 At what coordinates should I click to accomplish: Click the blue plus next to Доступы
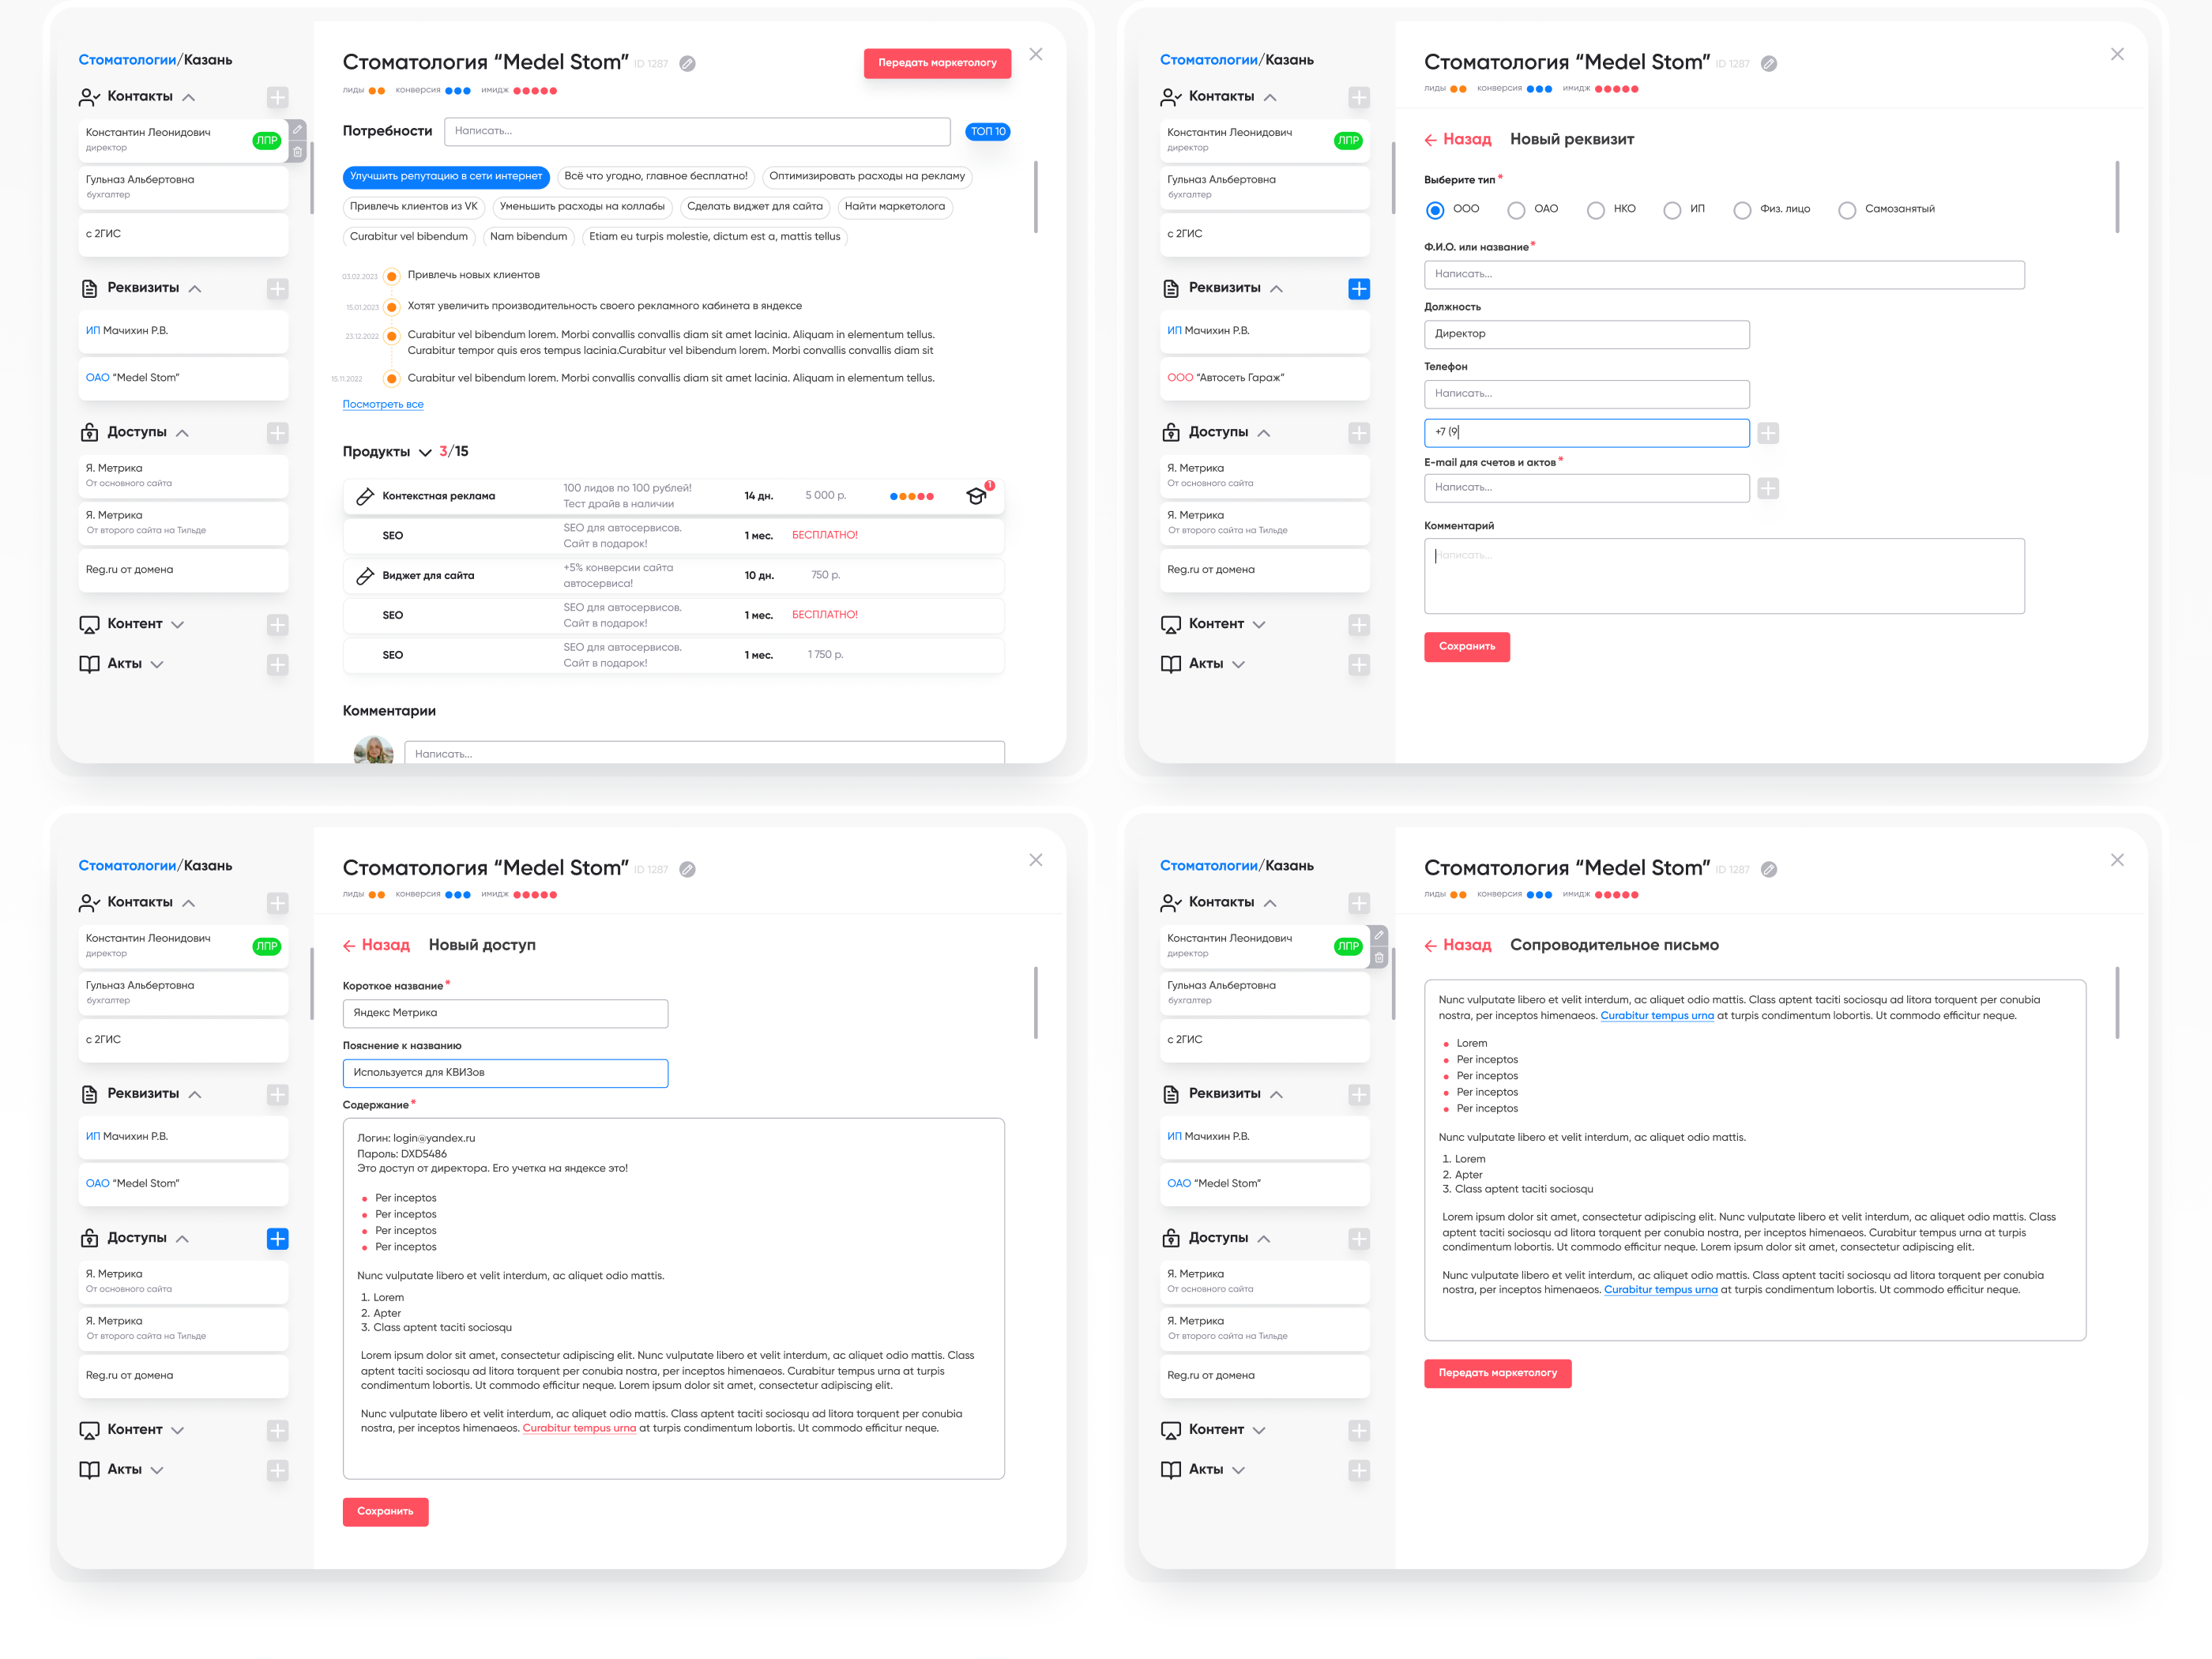(x=277, y=1239)
